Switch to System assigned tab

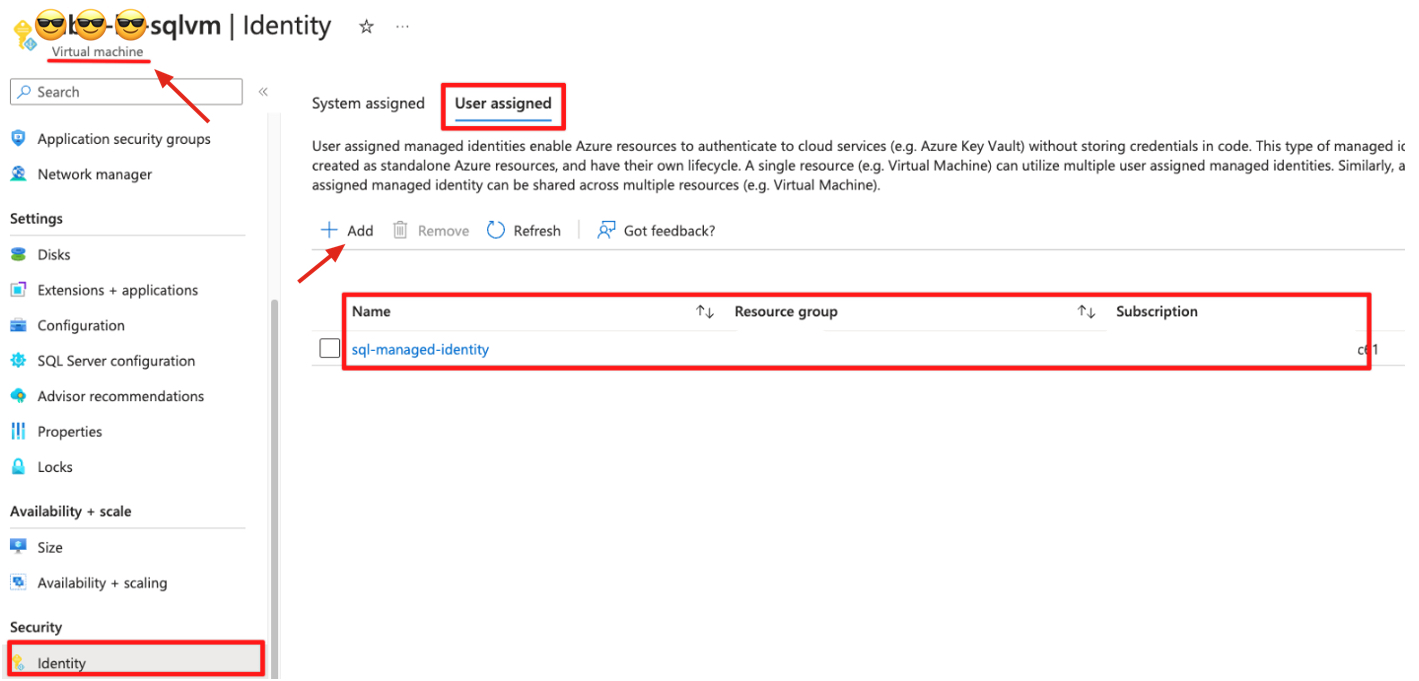368,103
